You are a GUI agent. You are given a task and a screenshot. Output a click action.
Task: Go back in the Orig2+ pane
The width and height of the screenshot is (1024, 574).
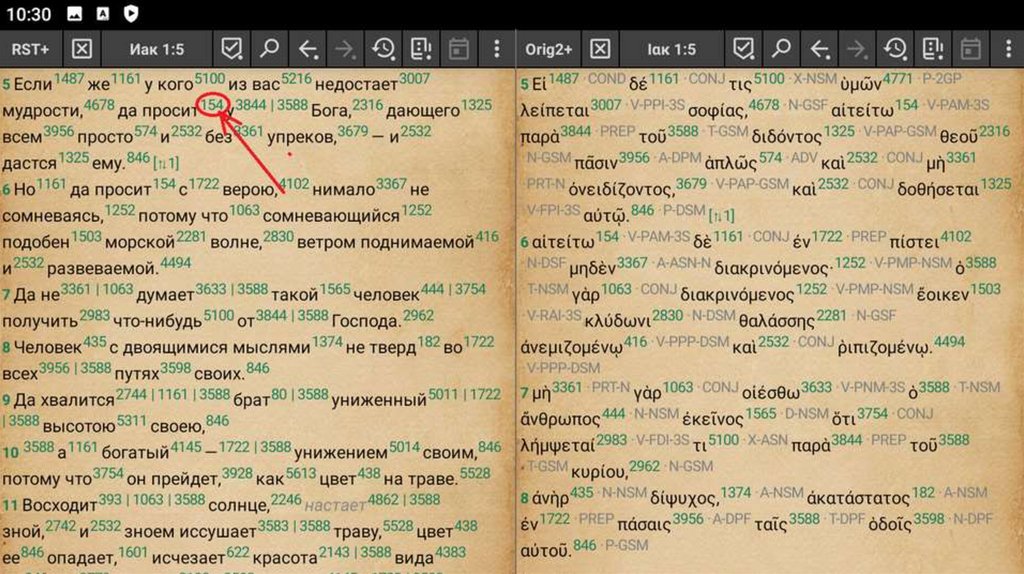[820, 49]
